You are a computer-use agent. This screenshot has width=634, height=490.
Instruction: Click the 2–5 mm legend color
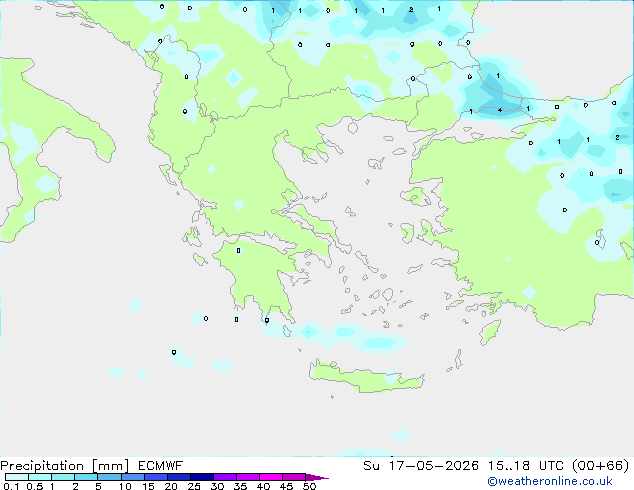point(86,477)
